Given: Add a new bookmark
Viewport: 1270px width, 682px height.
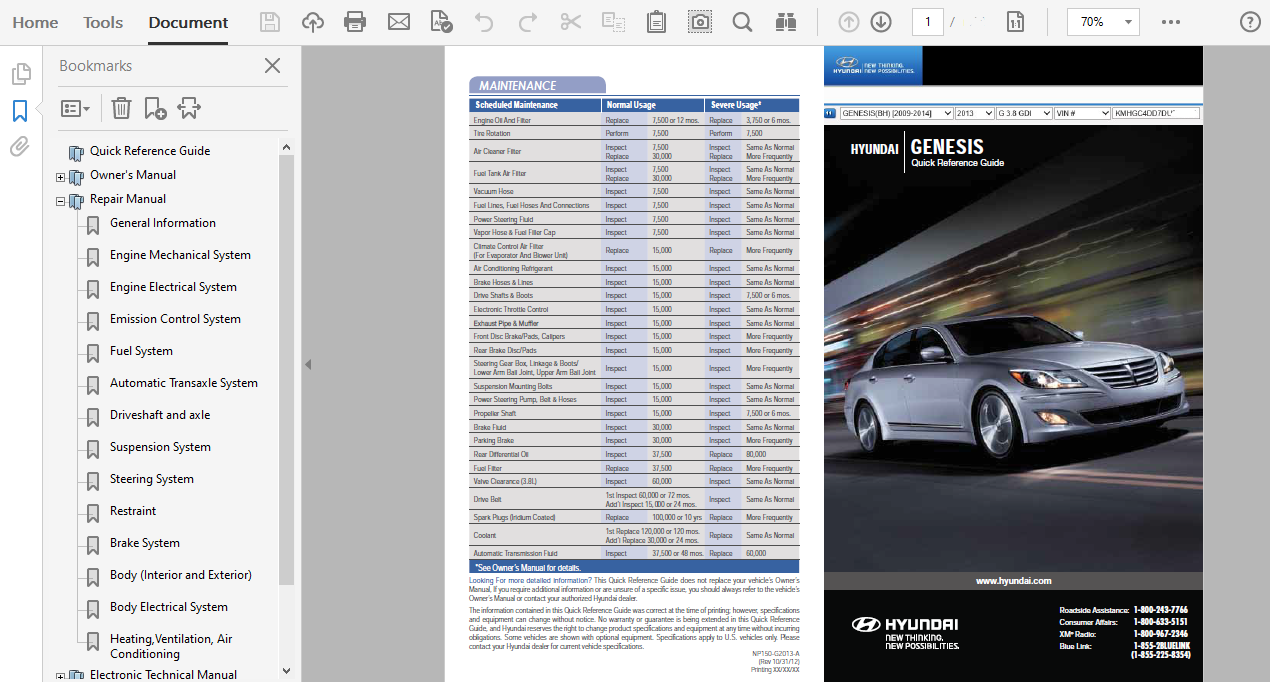Looking at the screenshot, I should 153,108.
